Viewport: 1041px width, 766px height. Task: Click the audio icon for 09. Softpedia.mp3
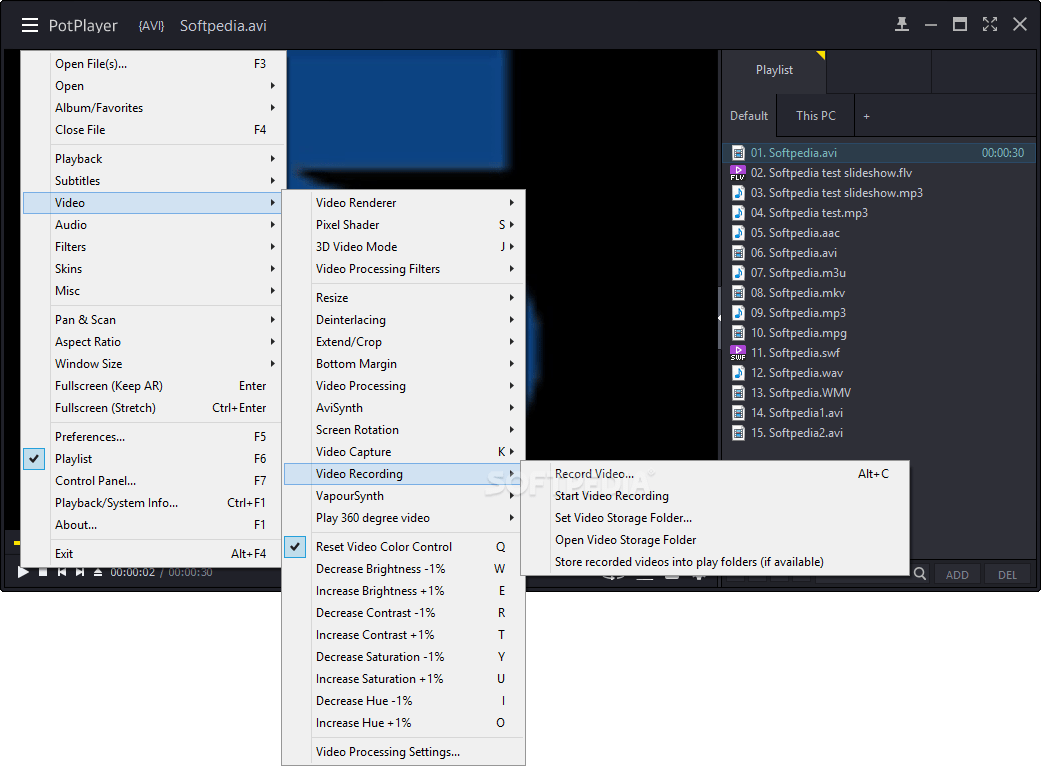click(738, 313)
